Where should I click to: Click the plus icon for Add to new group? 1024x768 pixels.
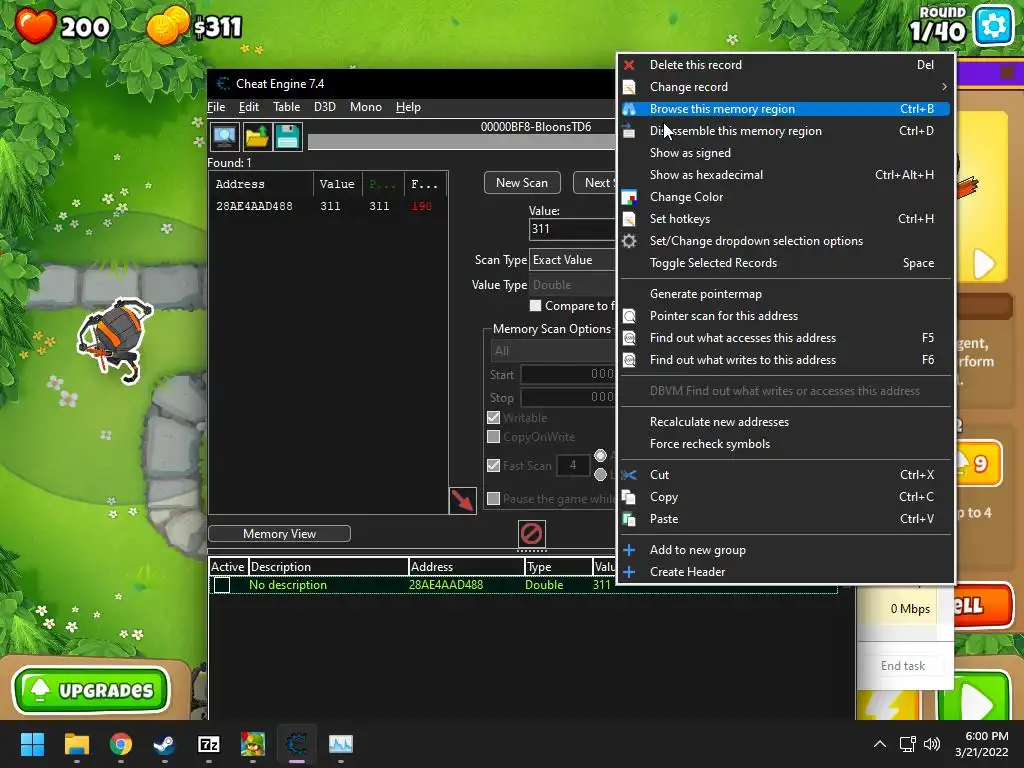(629, 550)
